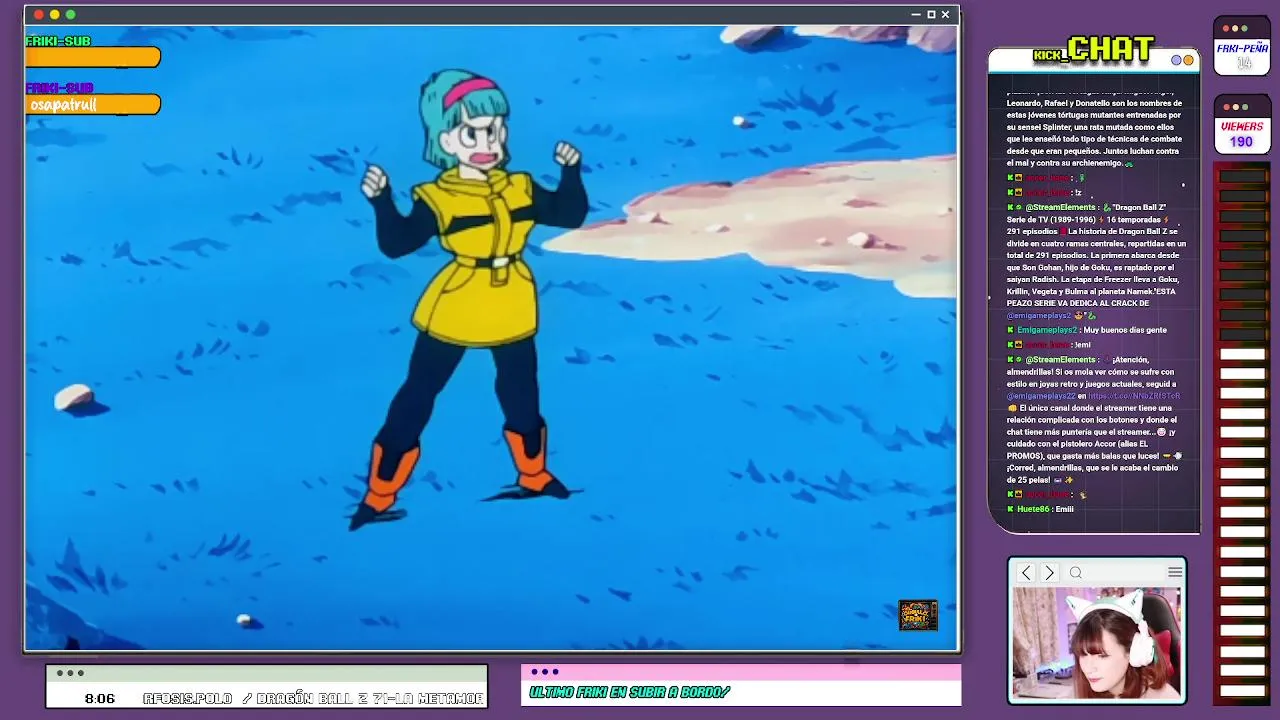Click the purple dot in chat header
This screenshot has height=720, width=1280.
pos(1177,60)
